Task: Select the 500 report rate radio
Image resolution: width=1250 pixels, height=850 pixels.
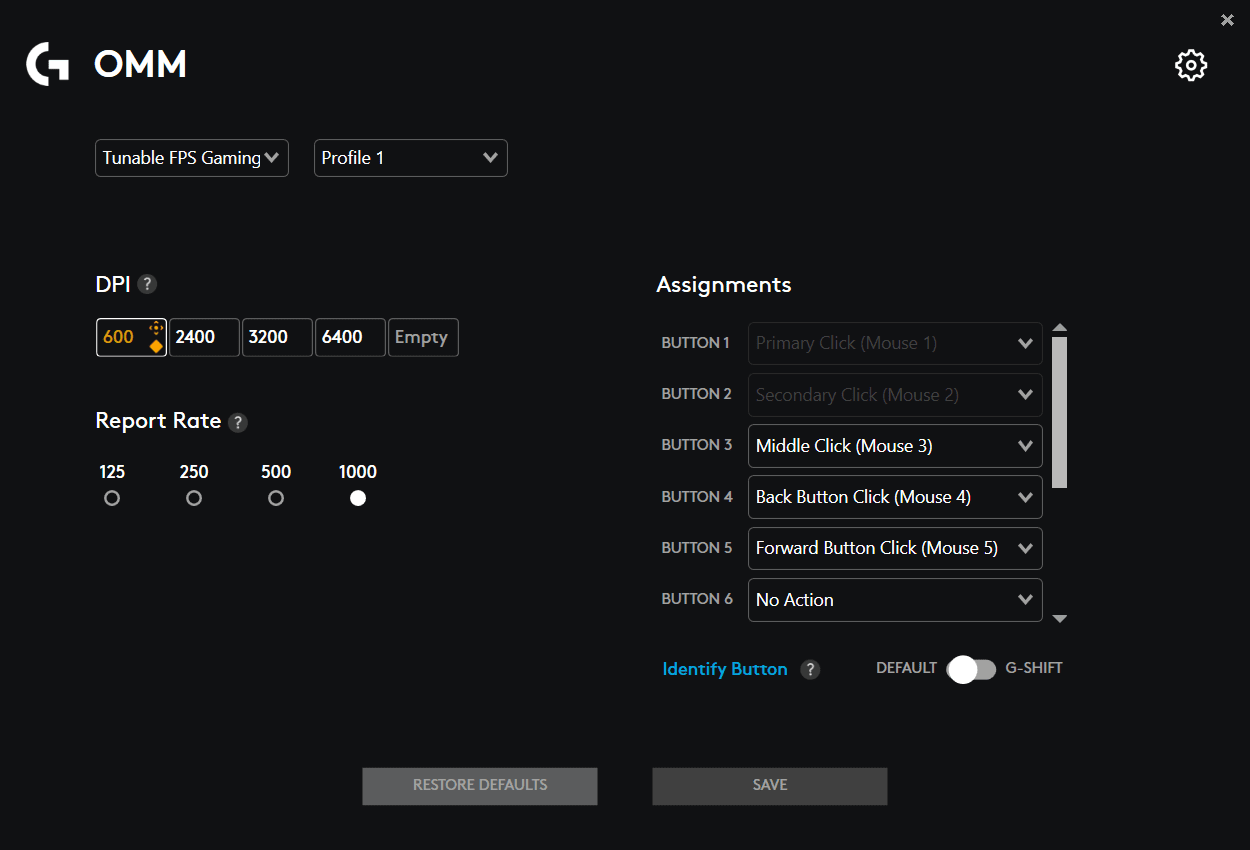Action: click(x=276, y=498)
